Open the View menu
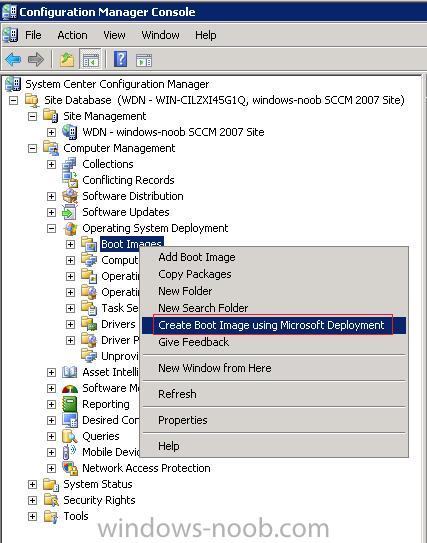 (114, 35)
